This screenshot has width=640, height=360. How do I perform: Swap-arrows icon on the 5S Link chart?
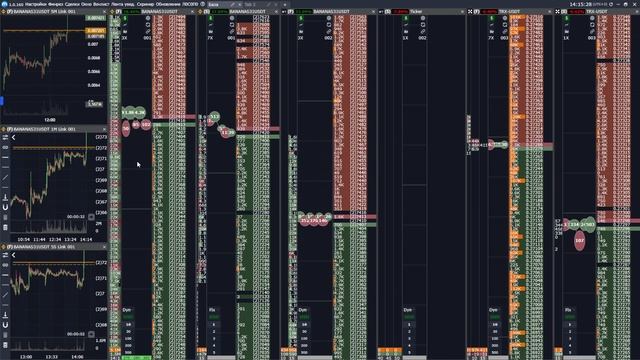coord(5,255)
